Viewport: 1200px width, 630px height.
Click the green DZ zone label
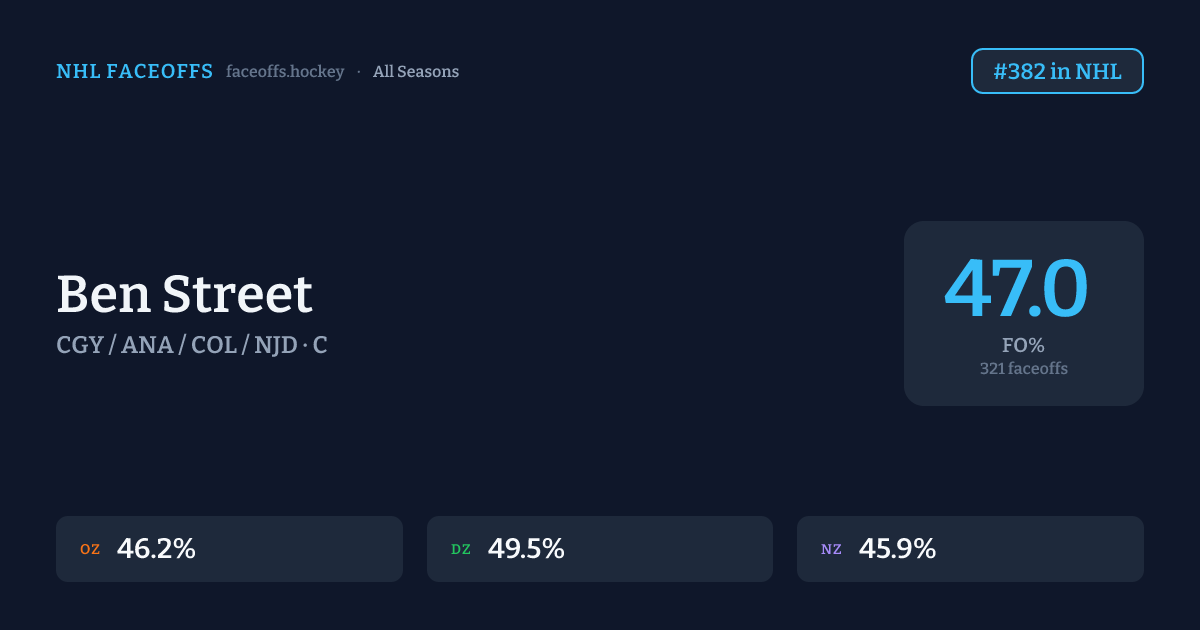pyautogui.click(x=461, y=549)
